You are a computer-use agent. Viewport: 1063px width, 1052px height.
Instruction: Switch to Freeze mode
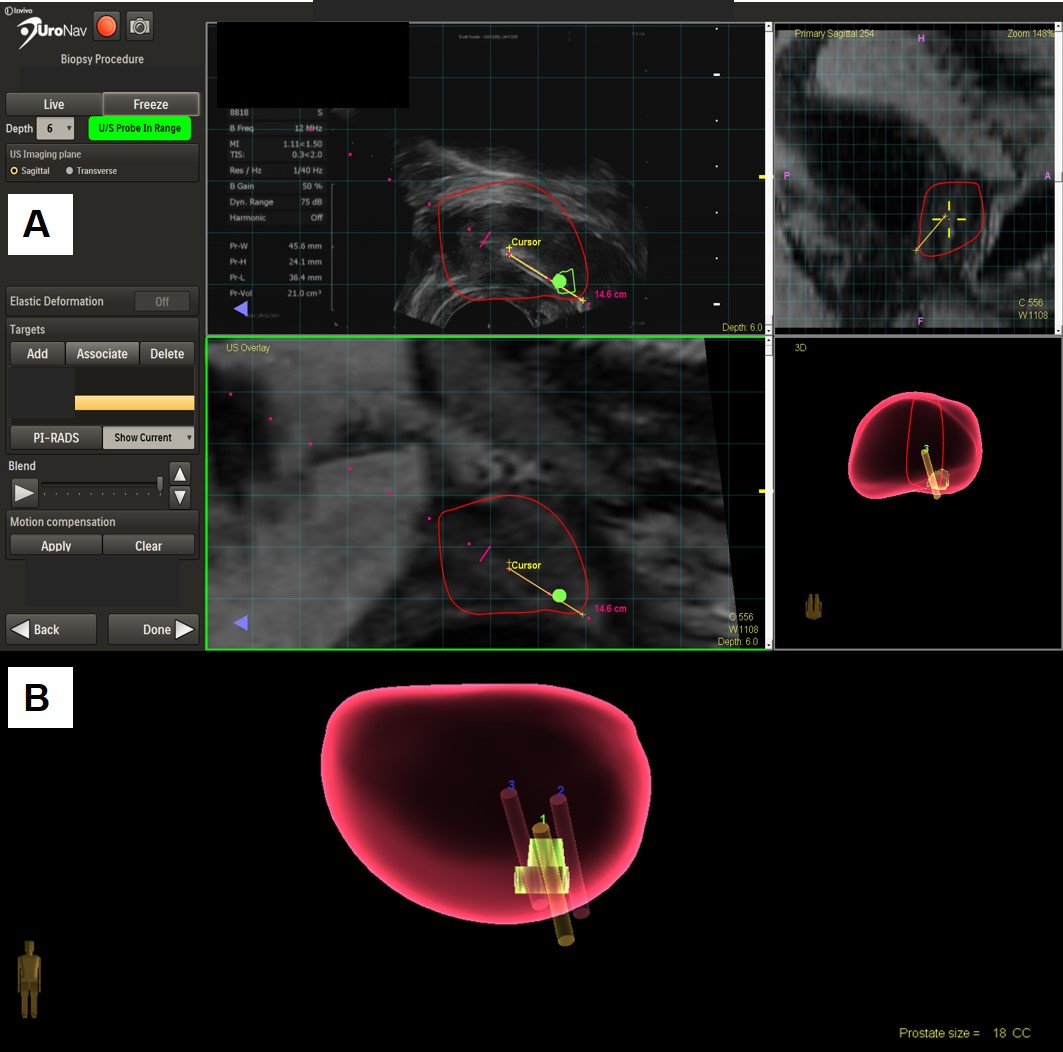[x=151, y=104]
